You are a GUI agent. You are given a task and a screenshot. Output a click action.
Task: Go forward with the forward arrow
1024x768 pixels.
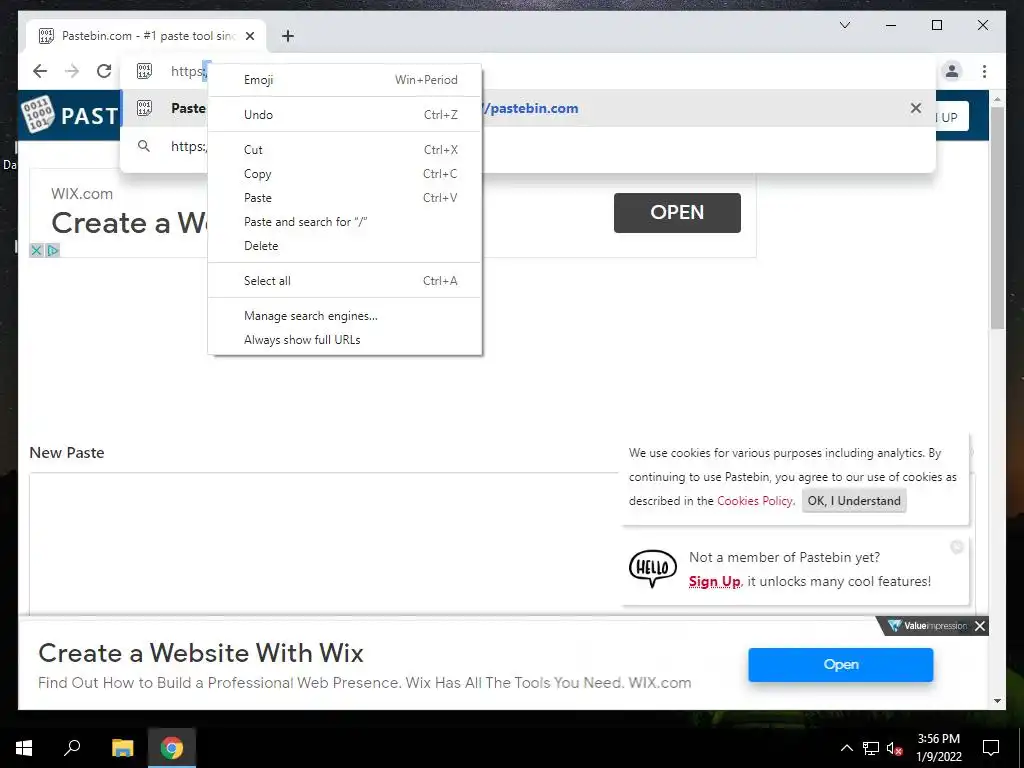point(72,71)
